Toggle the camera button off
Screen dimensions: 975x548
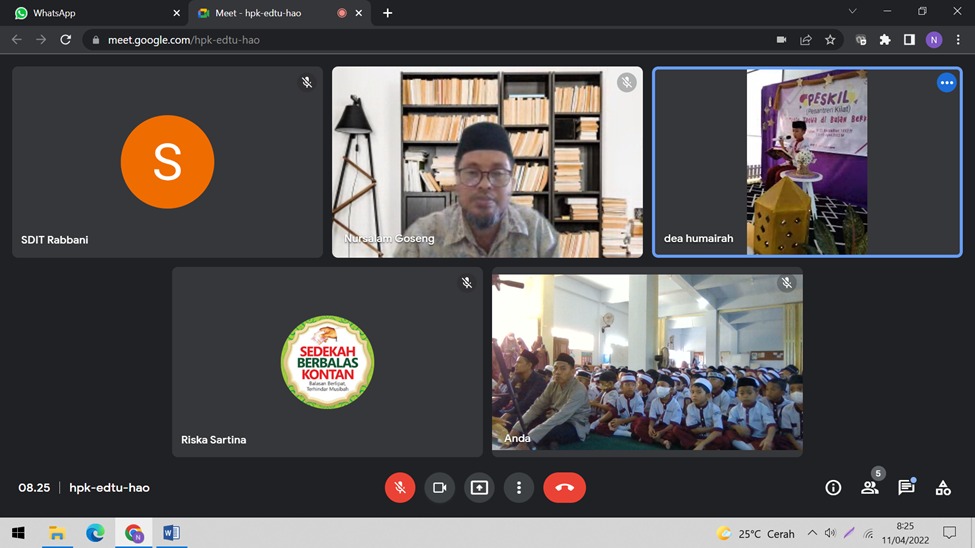tap(439, 487)
